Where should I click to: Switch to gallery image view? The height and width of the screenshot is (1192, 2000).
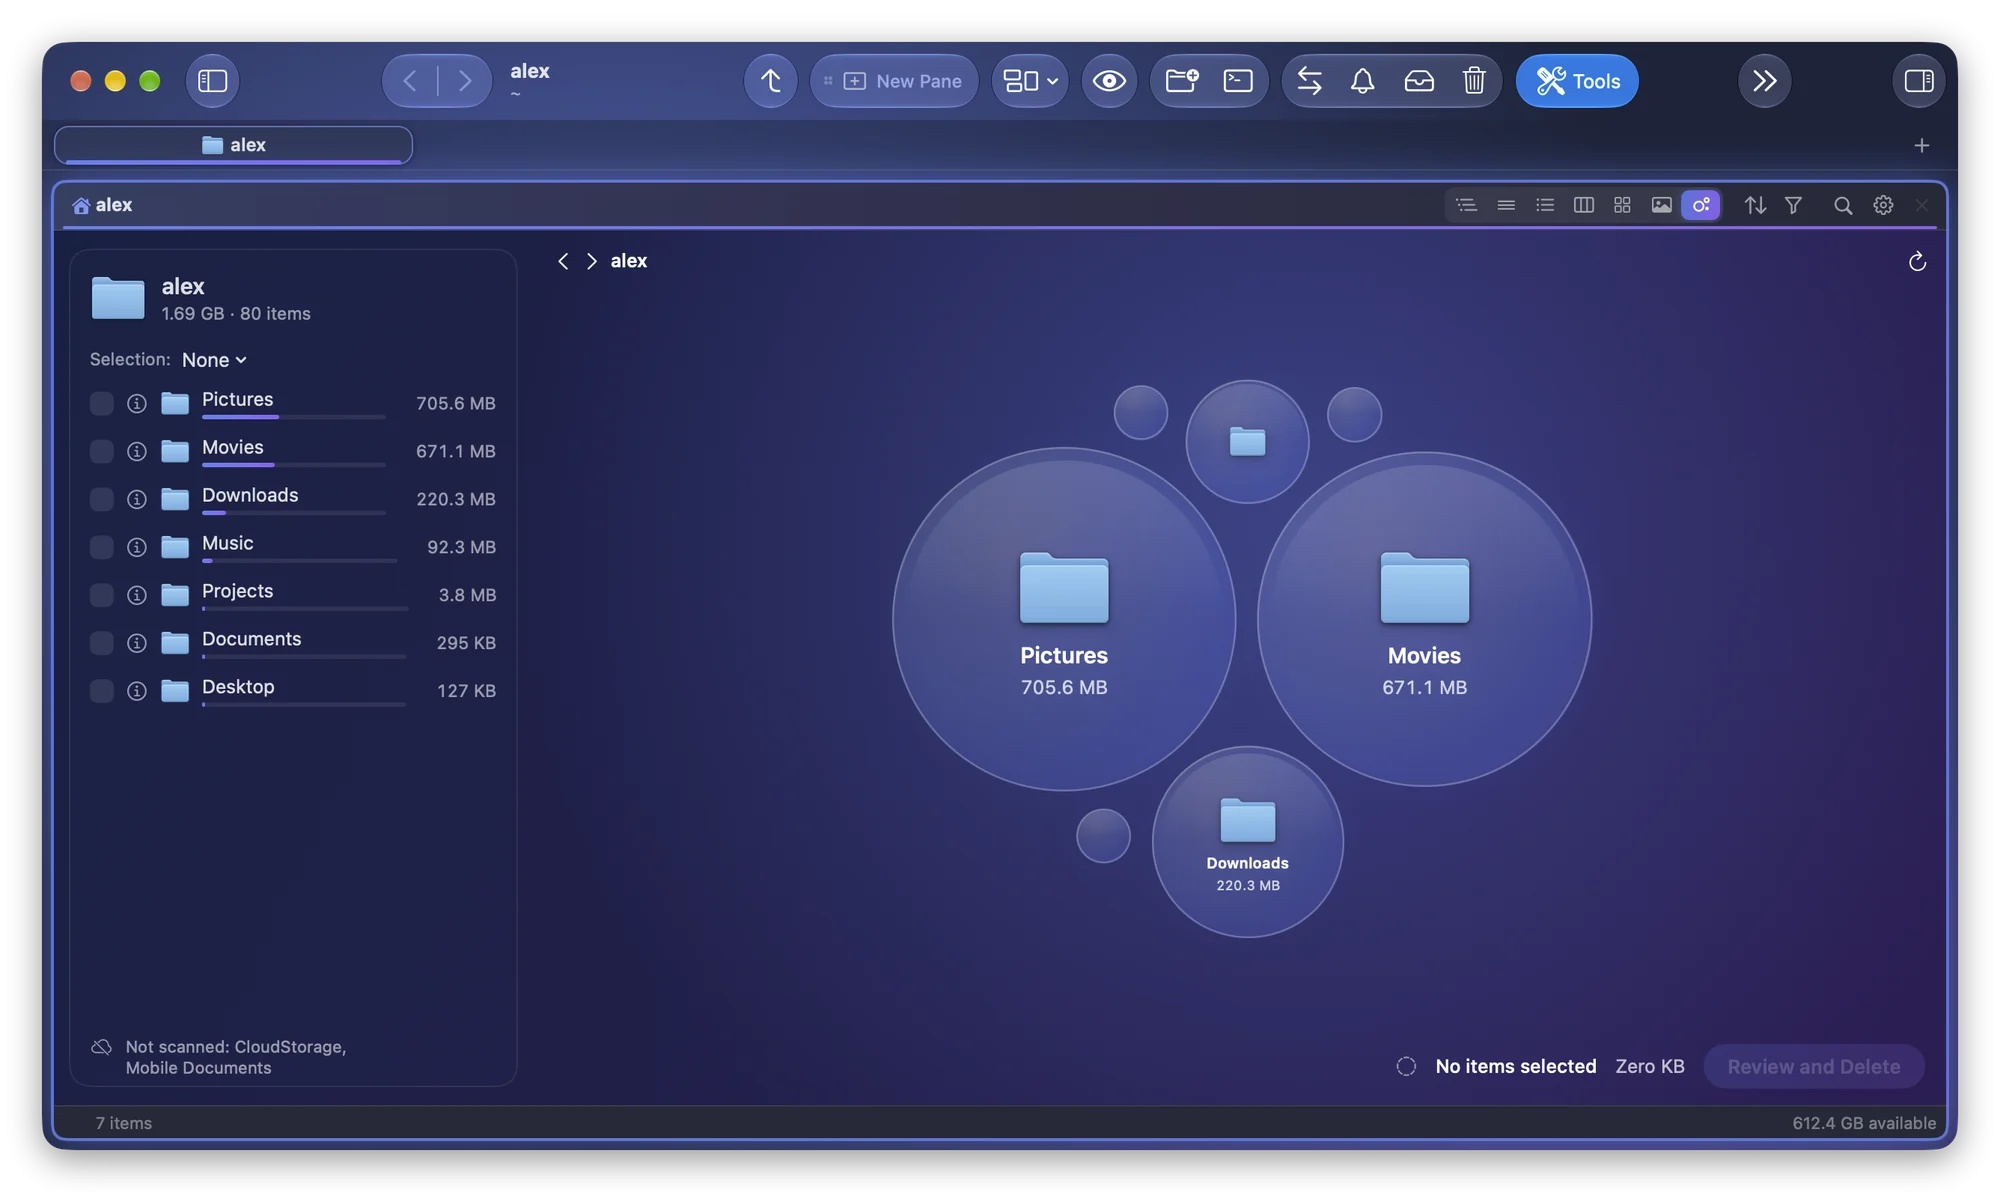tap(1661, 205)
